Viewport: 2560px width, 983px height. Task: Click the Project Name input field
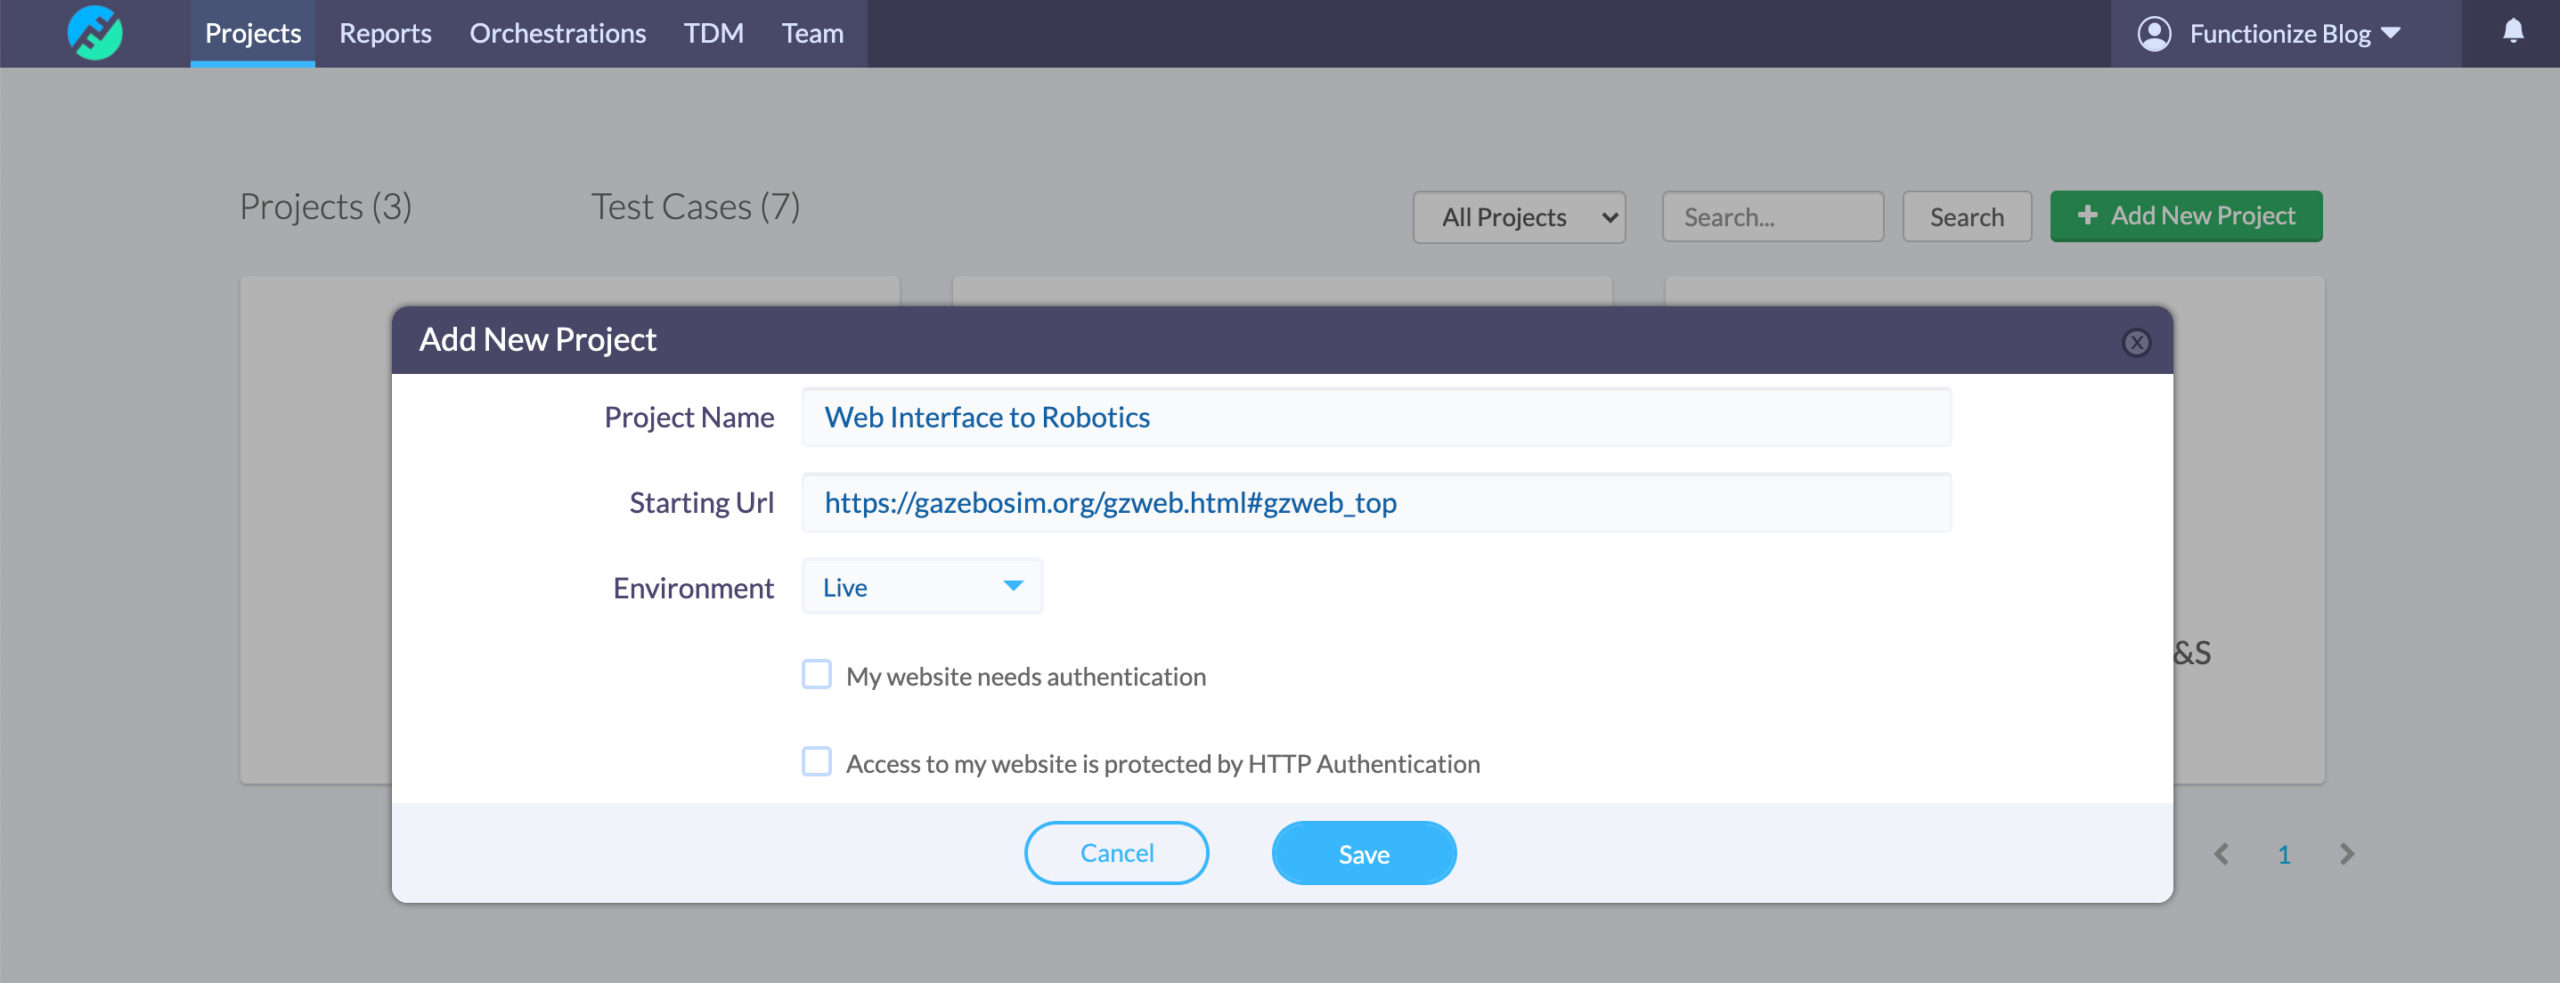1376,417
